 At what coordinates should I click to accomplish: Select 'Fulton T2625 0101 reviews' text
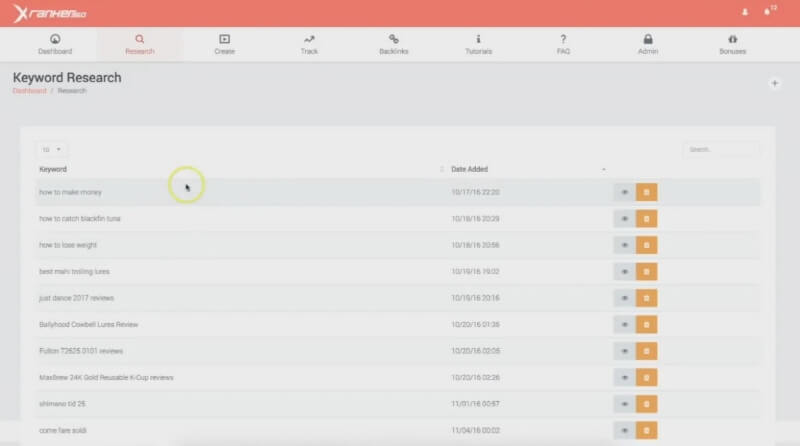(81, 351)
